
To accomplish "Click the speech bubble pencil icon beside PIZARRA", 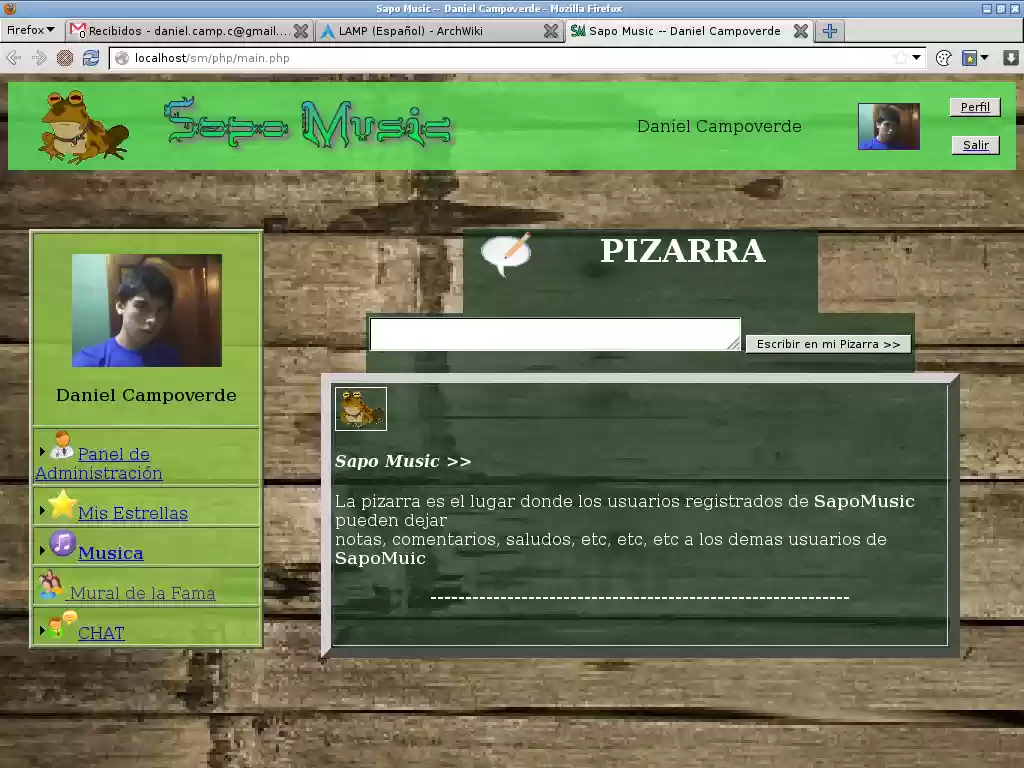I will 508,253.
